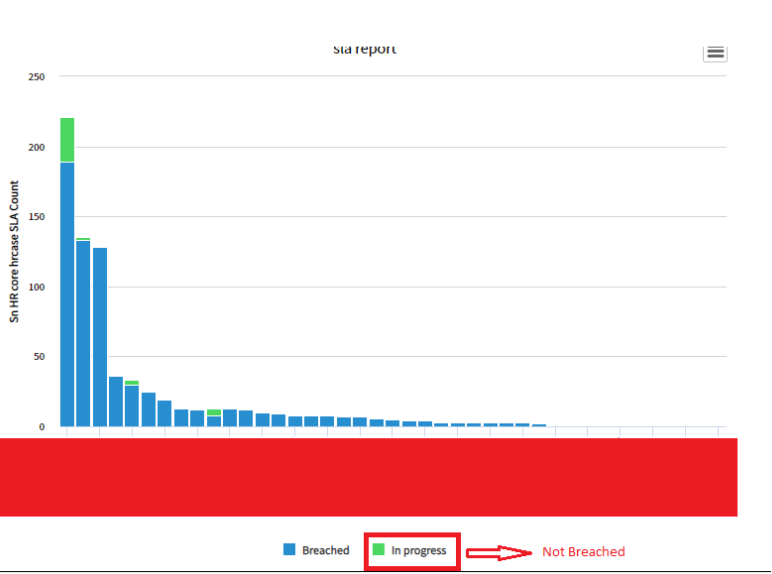Click the Sn HR core hrcase SLA Count axis title
This screenshot has width=772, height=574.
click(x=14, y=252)
